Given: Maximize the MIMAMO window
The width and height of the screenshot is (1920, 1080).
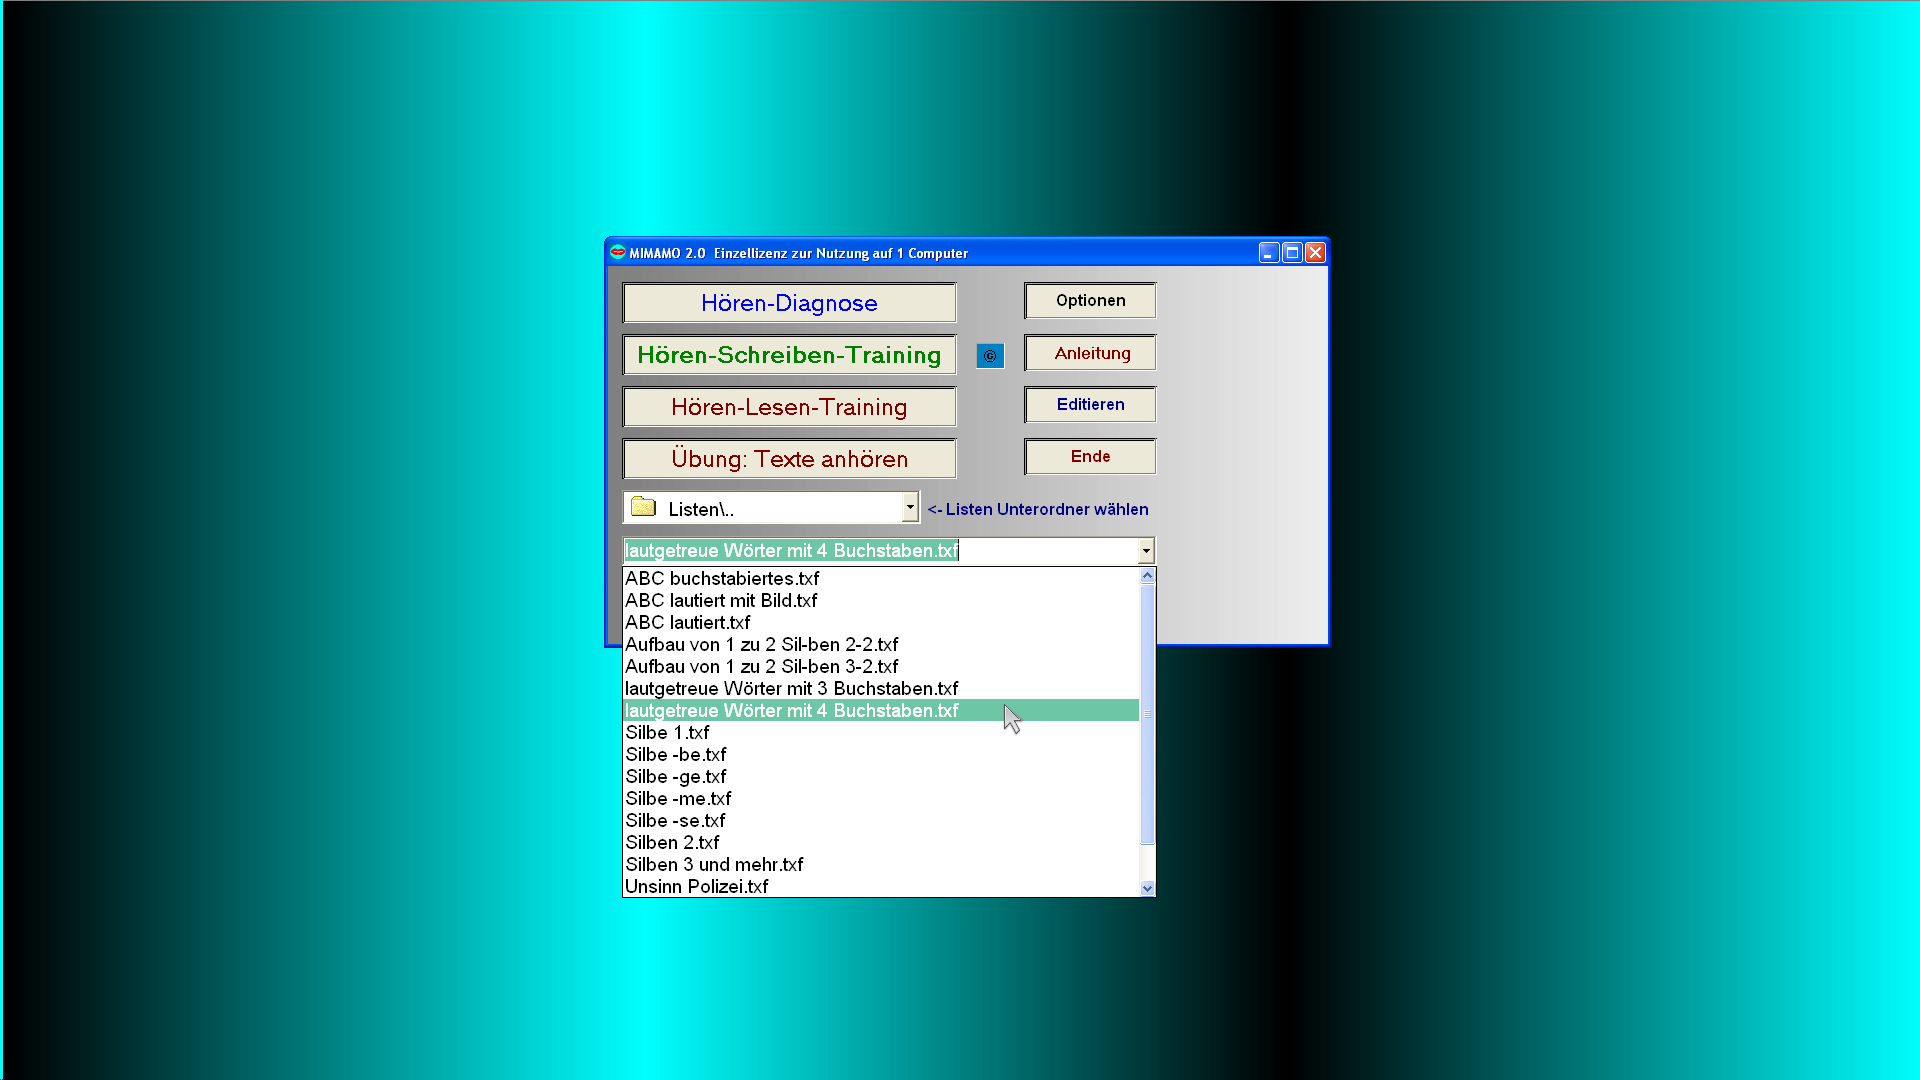Looking at the screenshot, I should (x=1292, y=253).
